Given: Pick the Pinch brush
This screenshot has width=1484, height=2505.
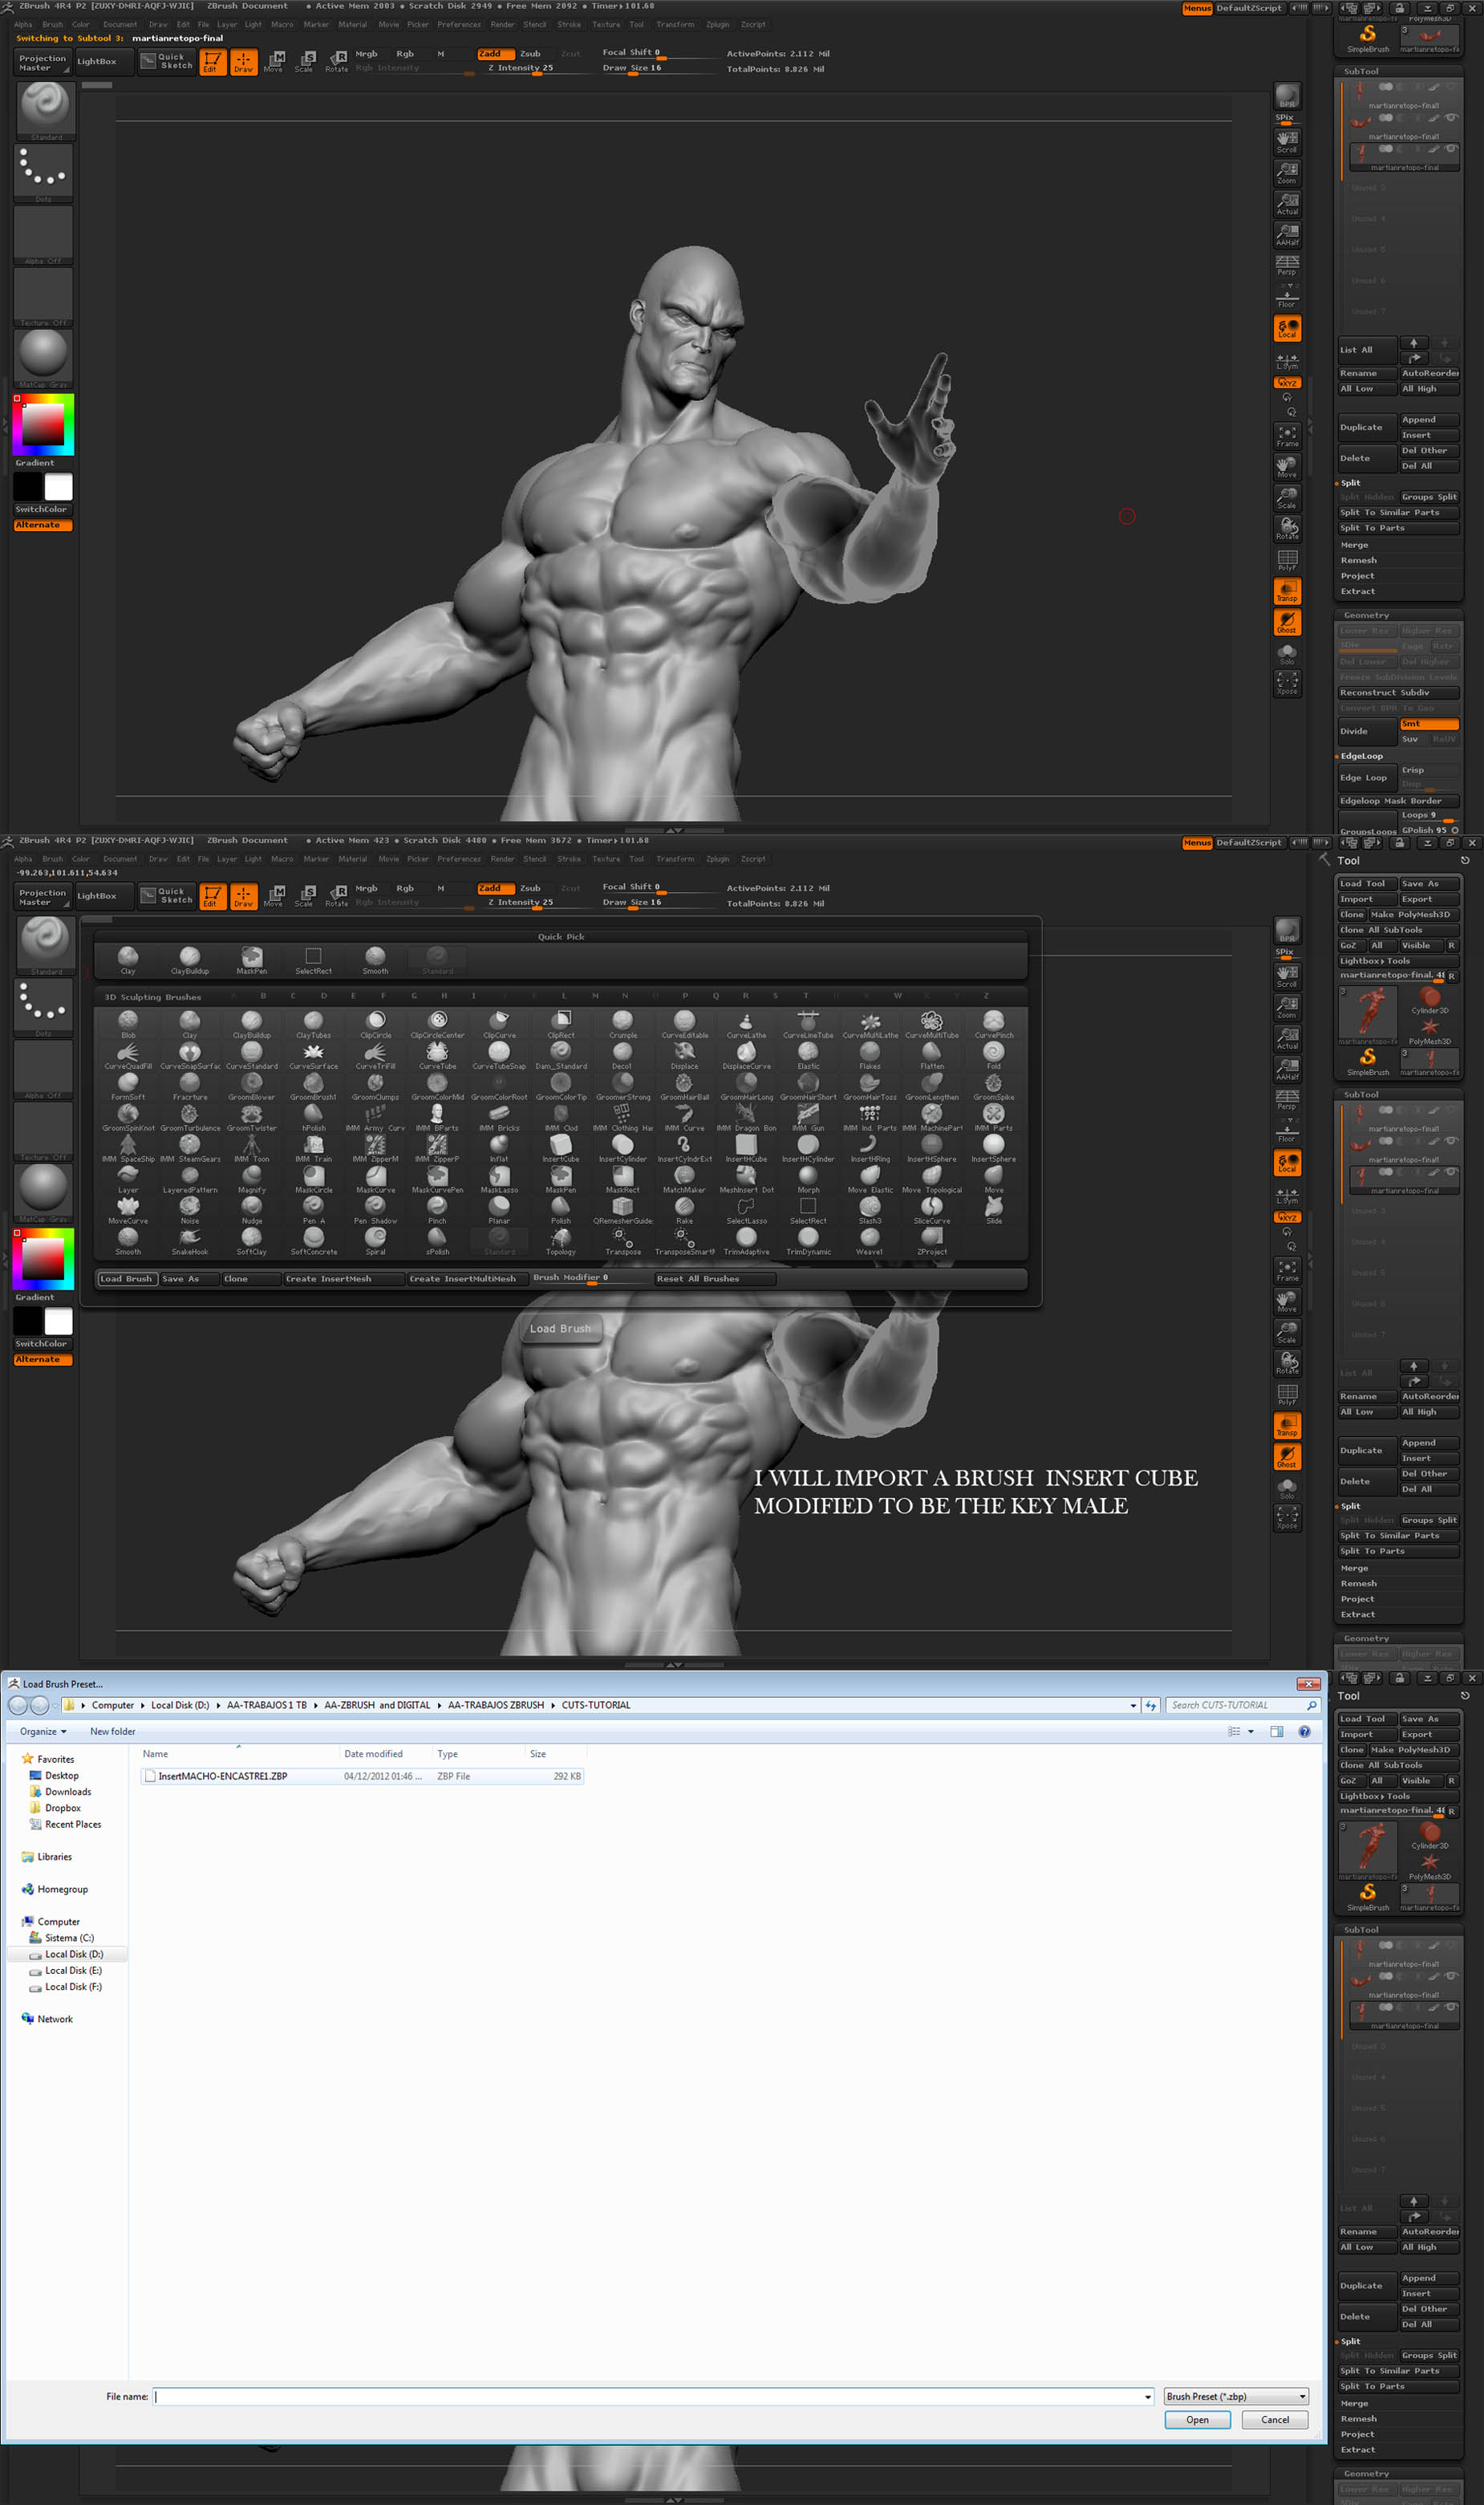Looking at the screenshot, I should pos(437,1210).
